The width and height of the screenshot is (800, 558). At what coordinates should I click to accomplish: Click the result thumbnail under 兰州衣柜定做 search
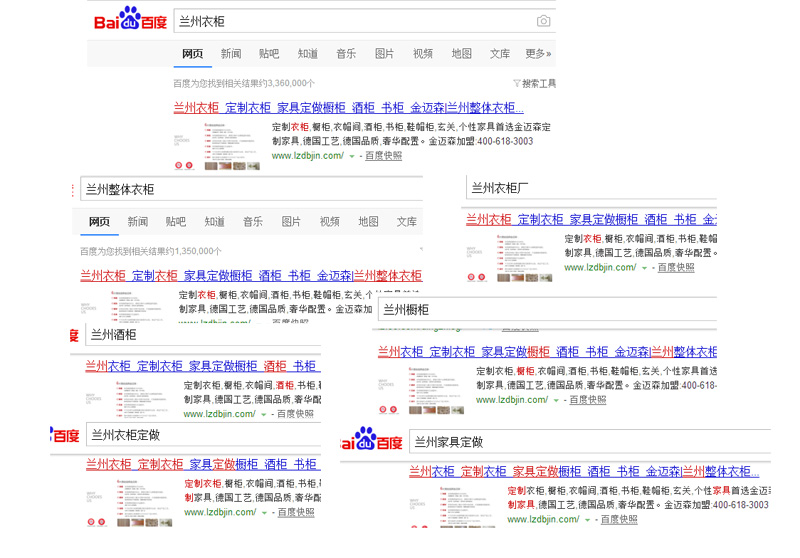tap(130, 502)
